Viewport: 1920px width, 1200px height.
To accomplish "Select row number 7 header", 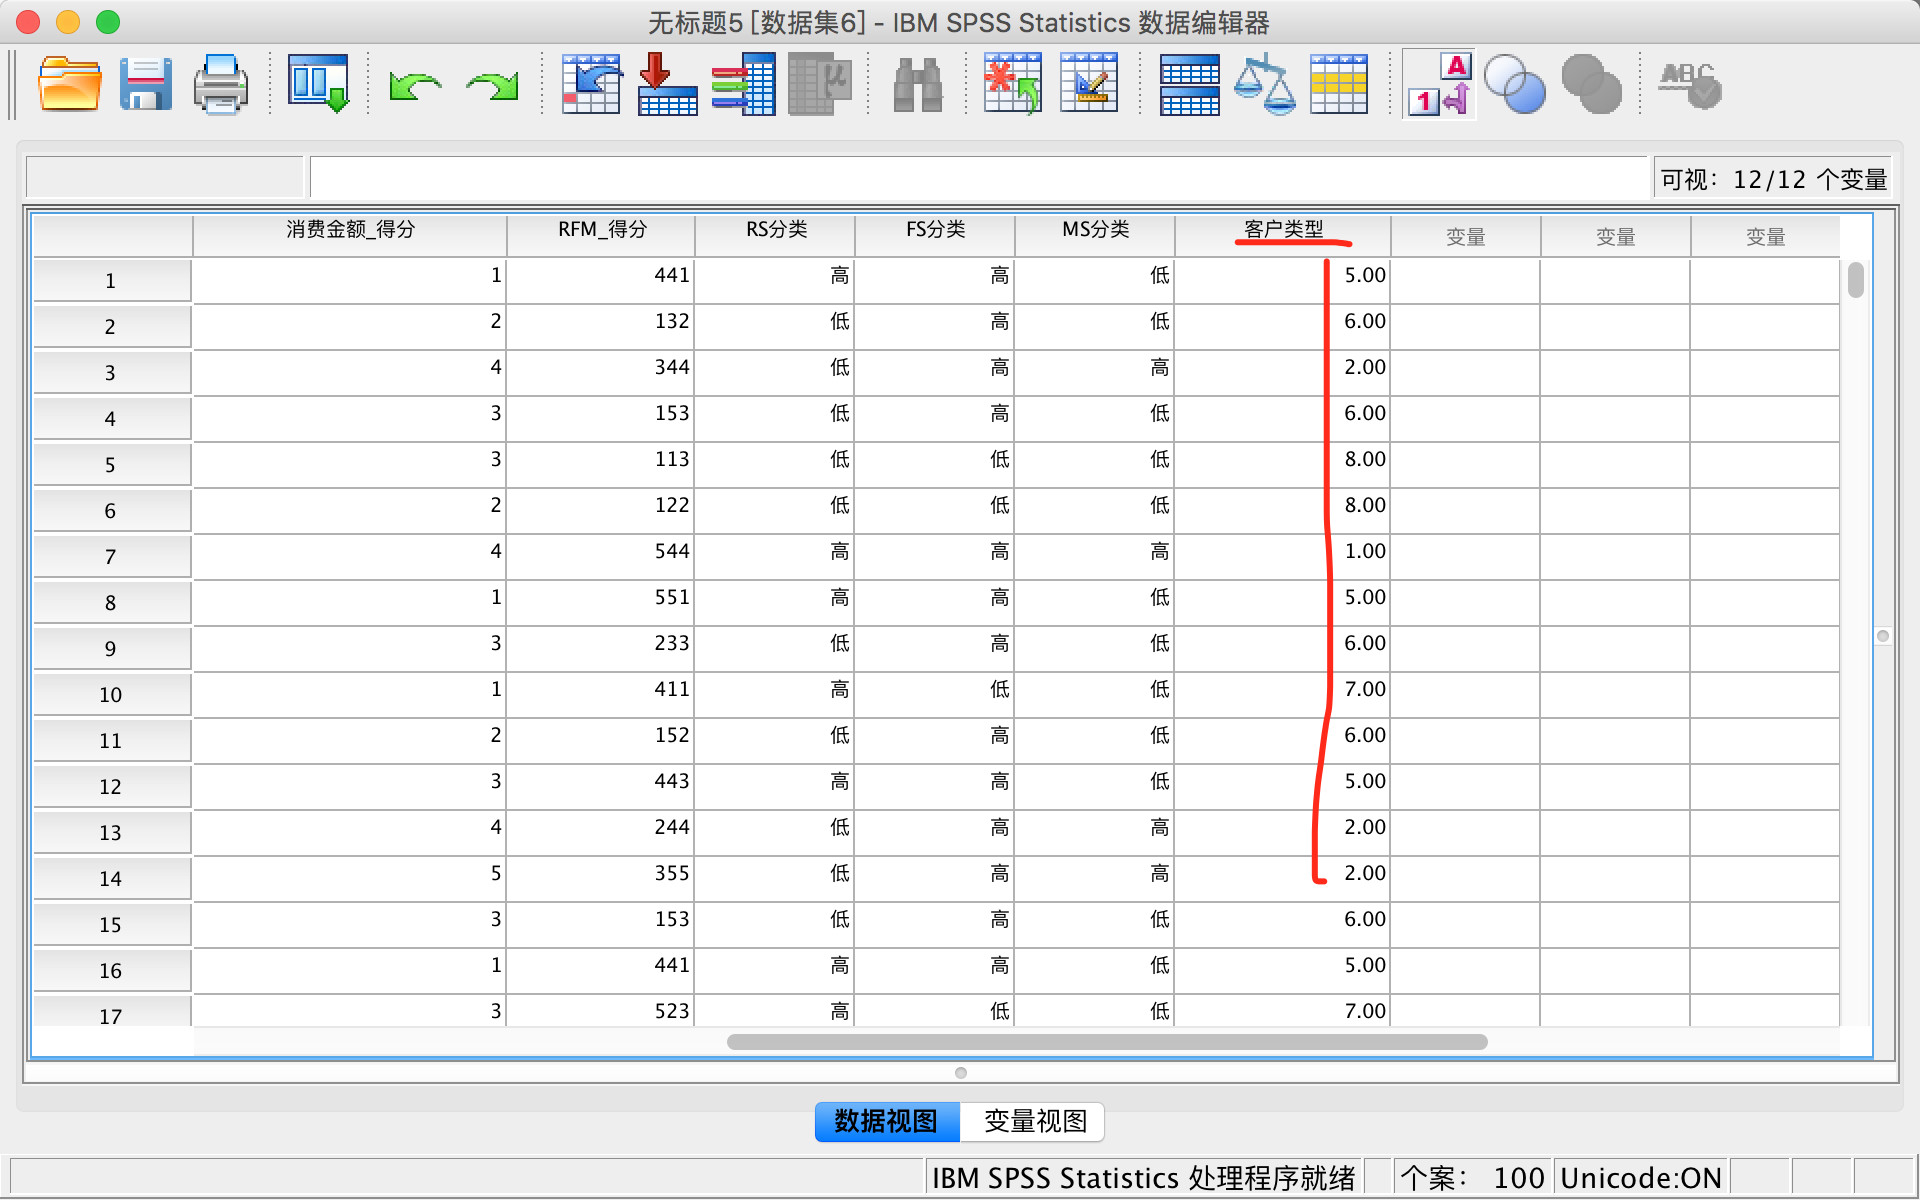I will pos(111,557).
